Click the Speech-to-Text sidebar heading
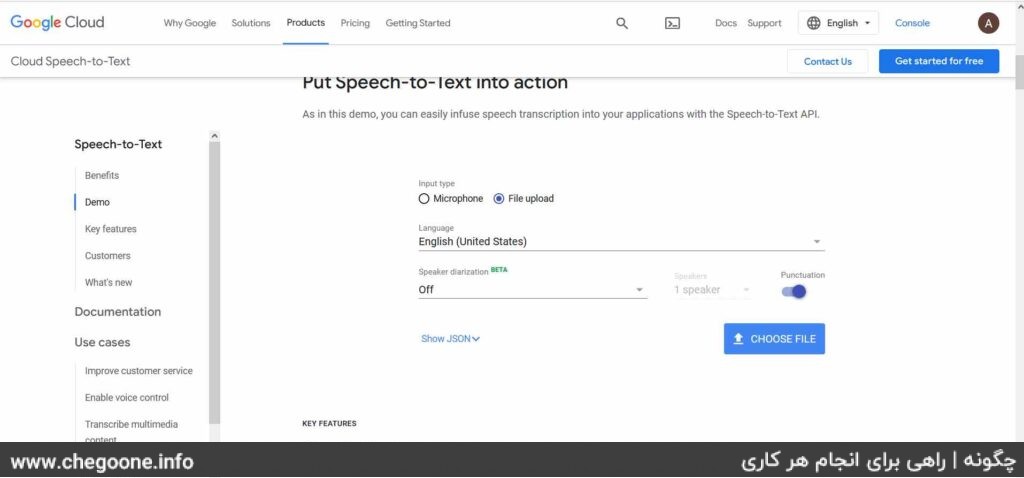 [118, 144]
